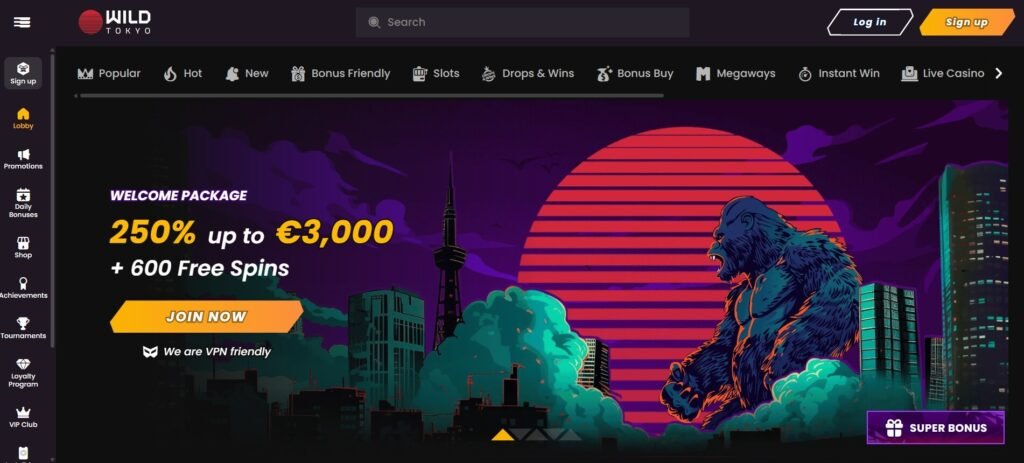1024x463 pixels.
Task: Switch to the Megaways category
Action: tap(735, 74)
